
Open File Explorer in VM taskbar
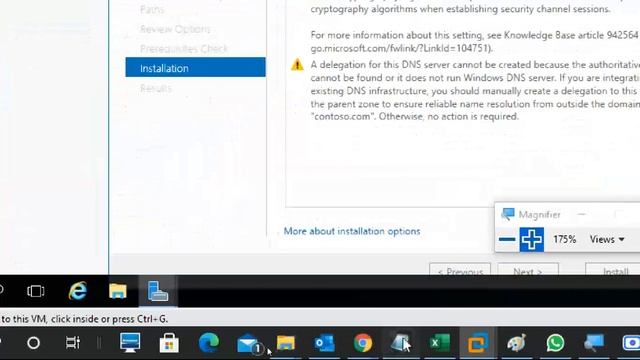tap(118, 291)
